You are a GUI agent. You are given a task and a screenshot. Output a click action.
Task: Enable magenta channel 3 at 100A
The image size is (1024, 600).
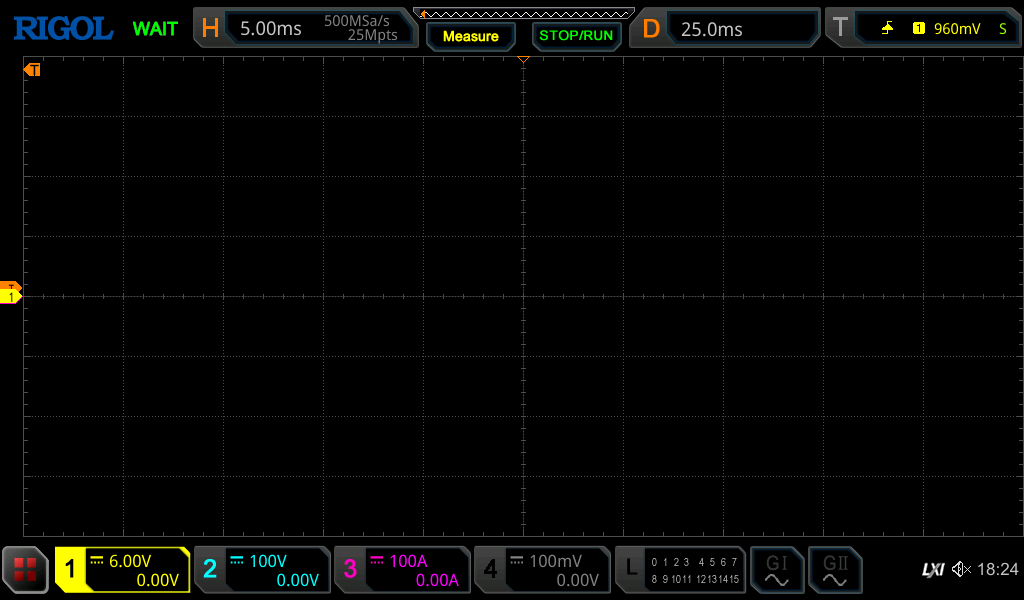point(402,570)
